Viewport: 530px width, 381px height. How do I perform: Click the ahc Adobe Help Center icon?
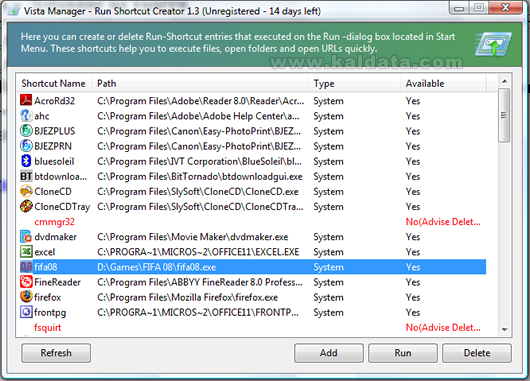pyautogui.click(x=26, y=116)
